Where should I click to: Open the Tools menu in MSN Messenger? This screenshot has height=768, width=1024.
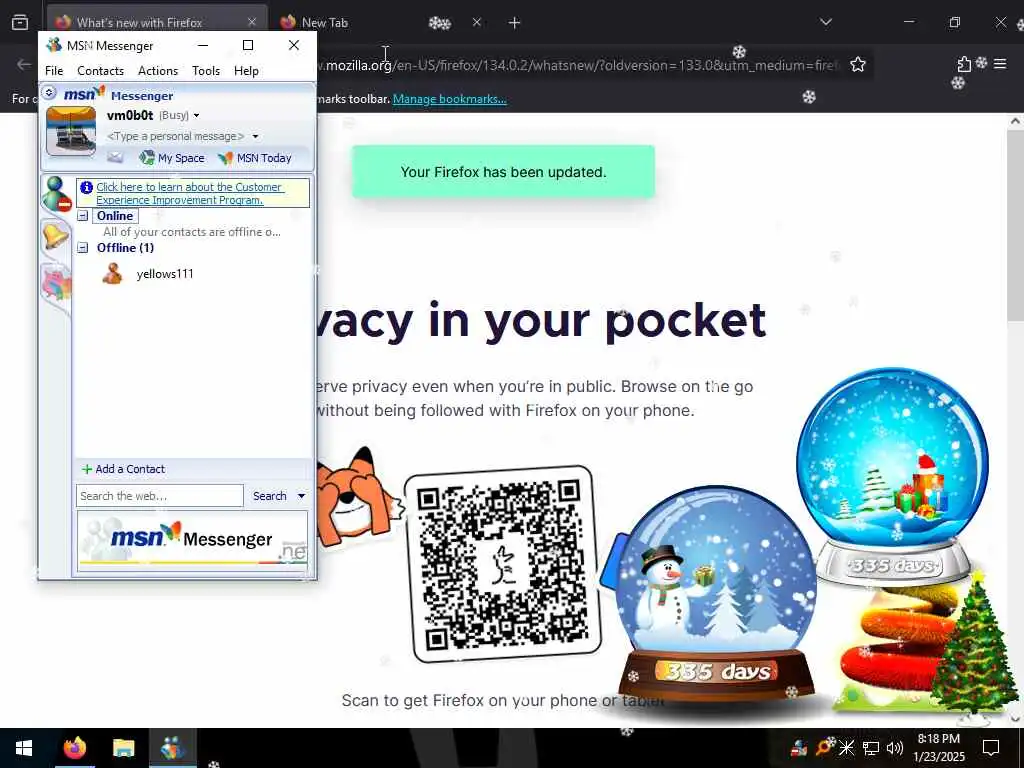click(206, 71)
